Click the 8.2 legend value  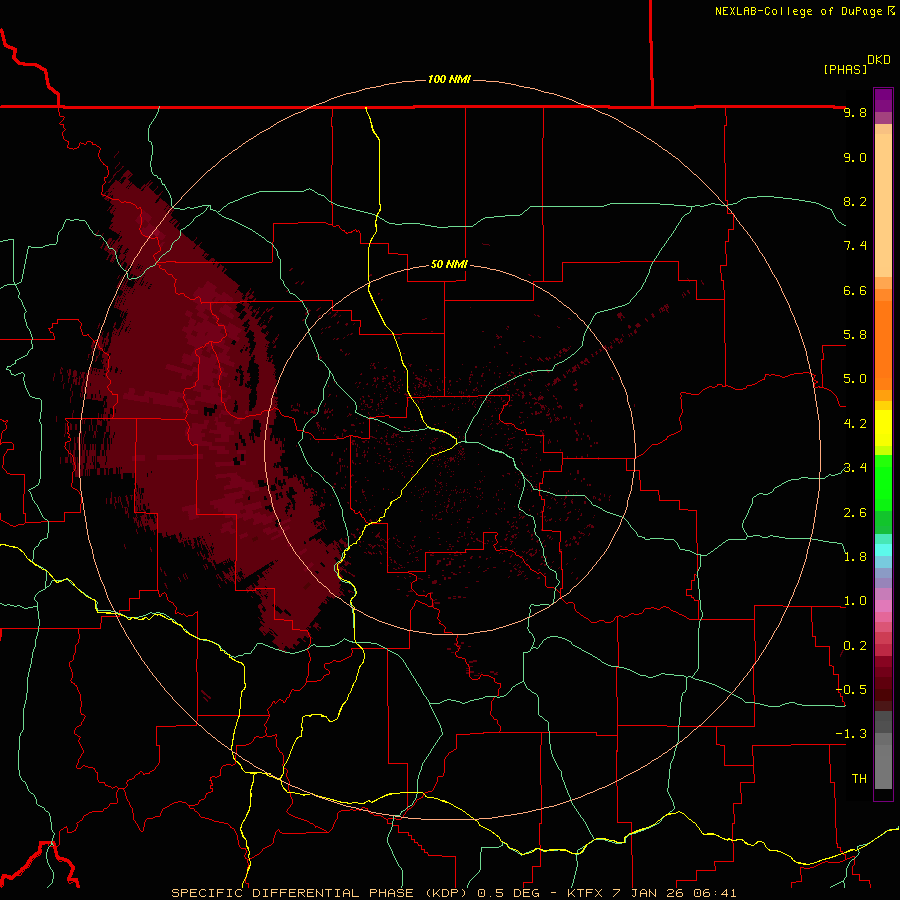[x=855, y=201]
